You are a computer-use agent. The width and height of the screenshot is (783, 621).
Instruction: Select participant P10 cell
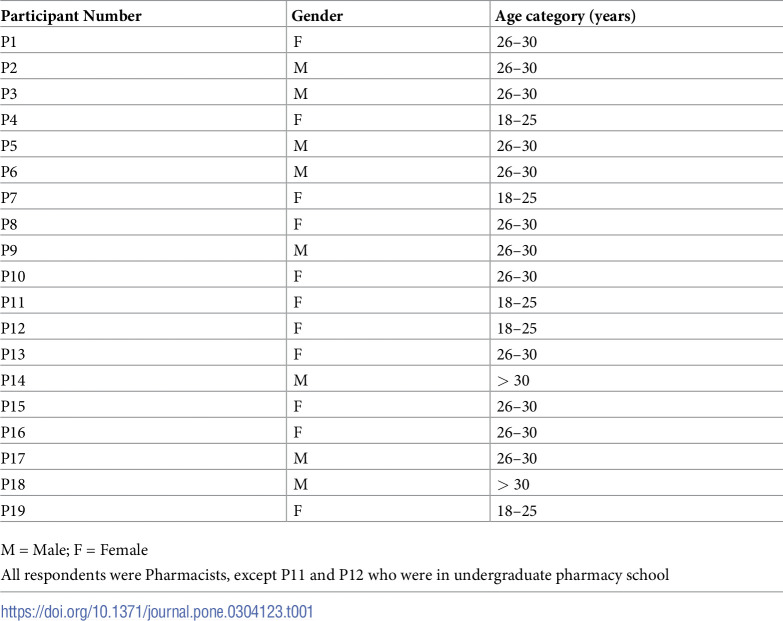click(13, 276)
